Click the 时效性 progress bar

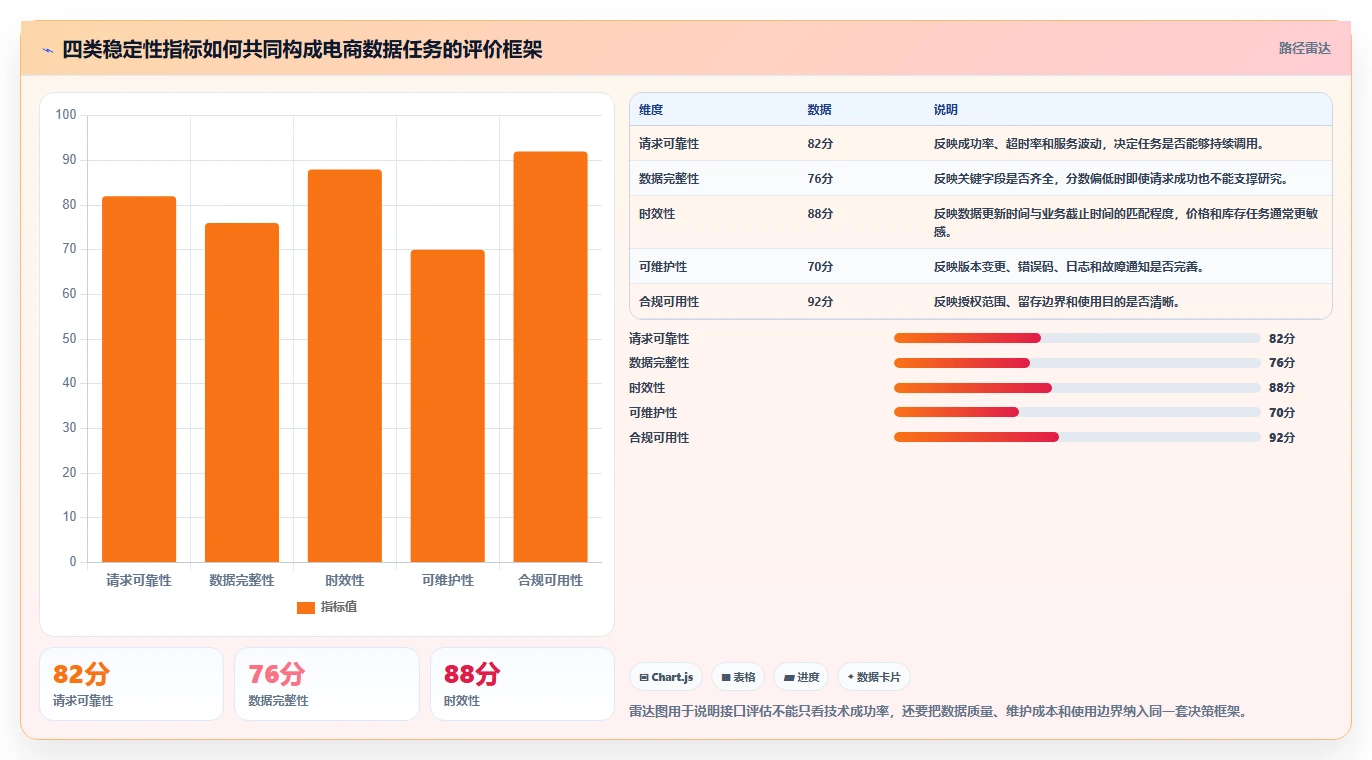[x=1077, y=388]
